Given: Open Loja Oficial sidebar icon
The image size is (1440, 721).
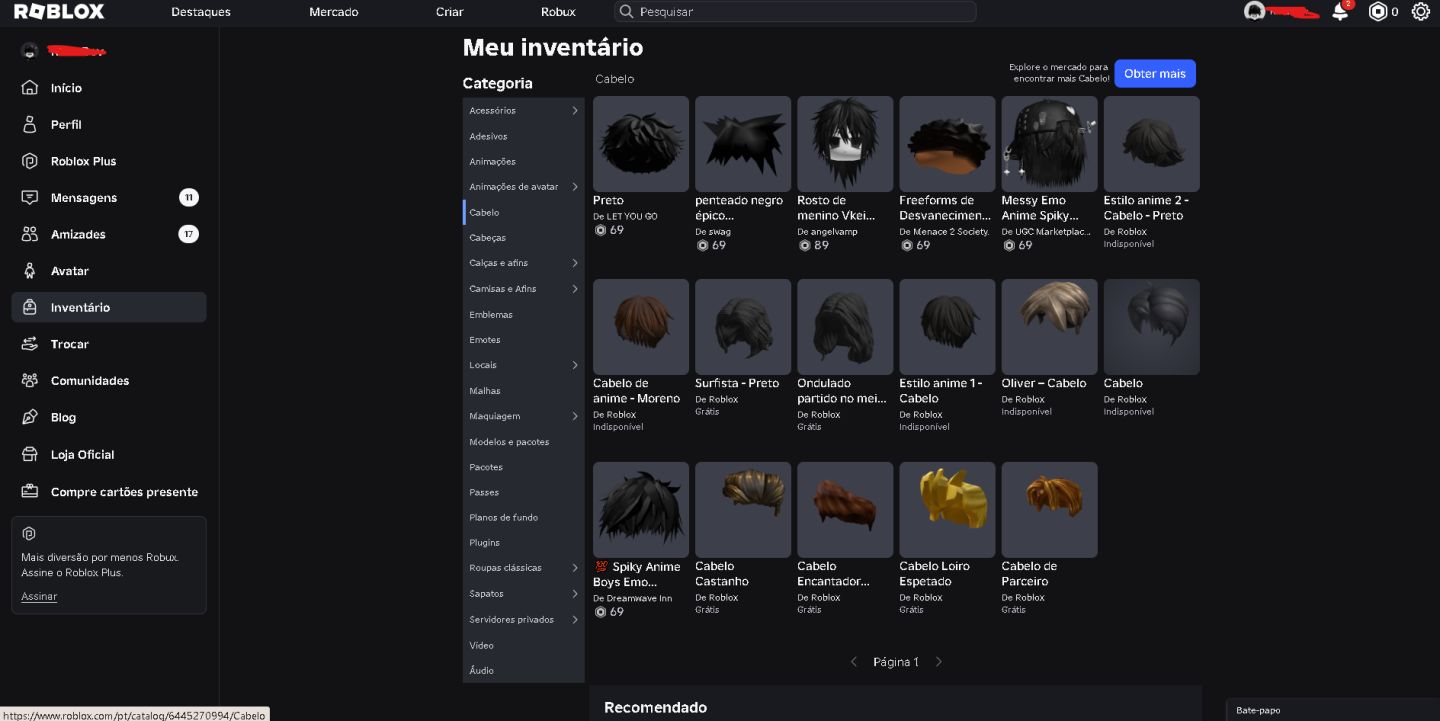Looking at the screenshot, I should (30, 454).
